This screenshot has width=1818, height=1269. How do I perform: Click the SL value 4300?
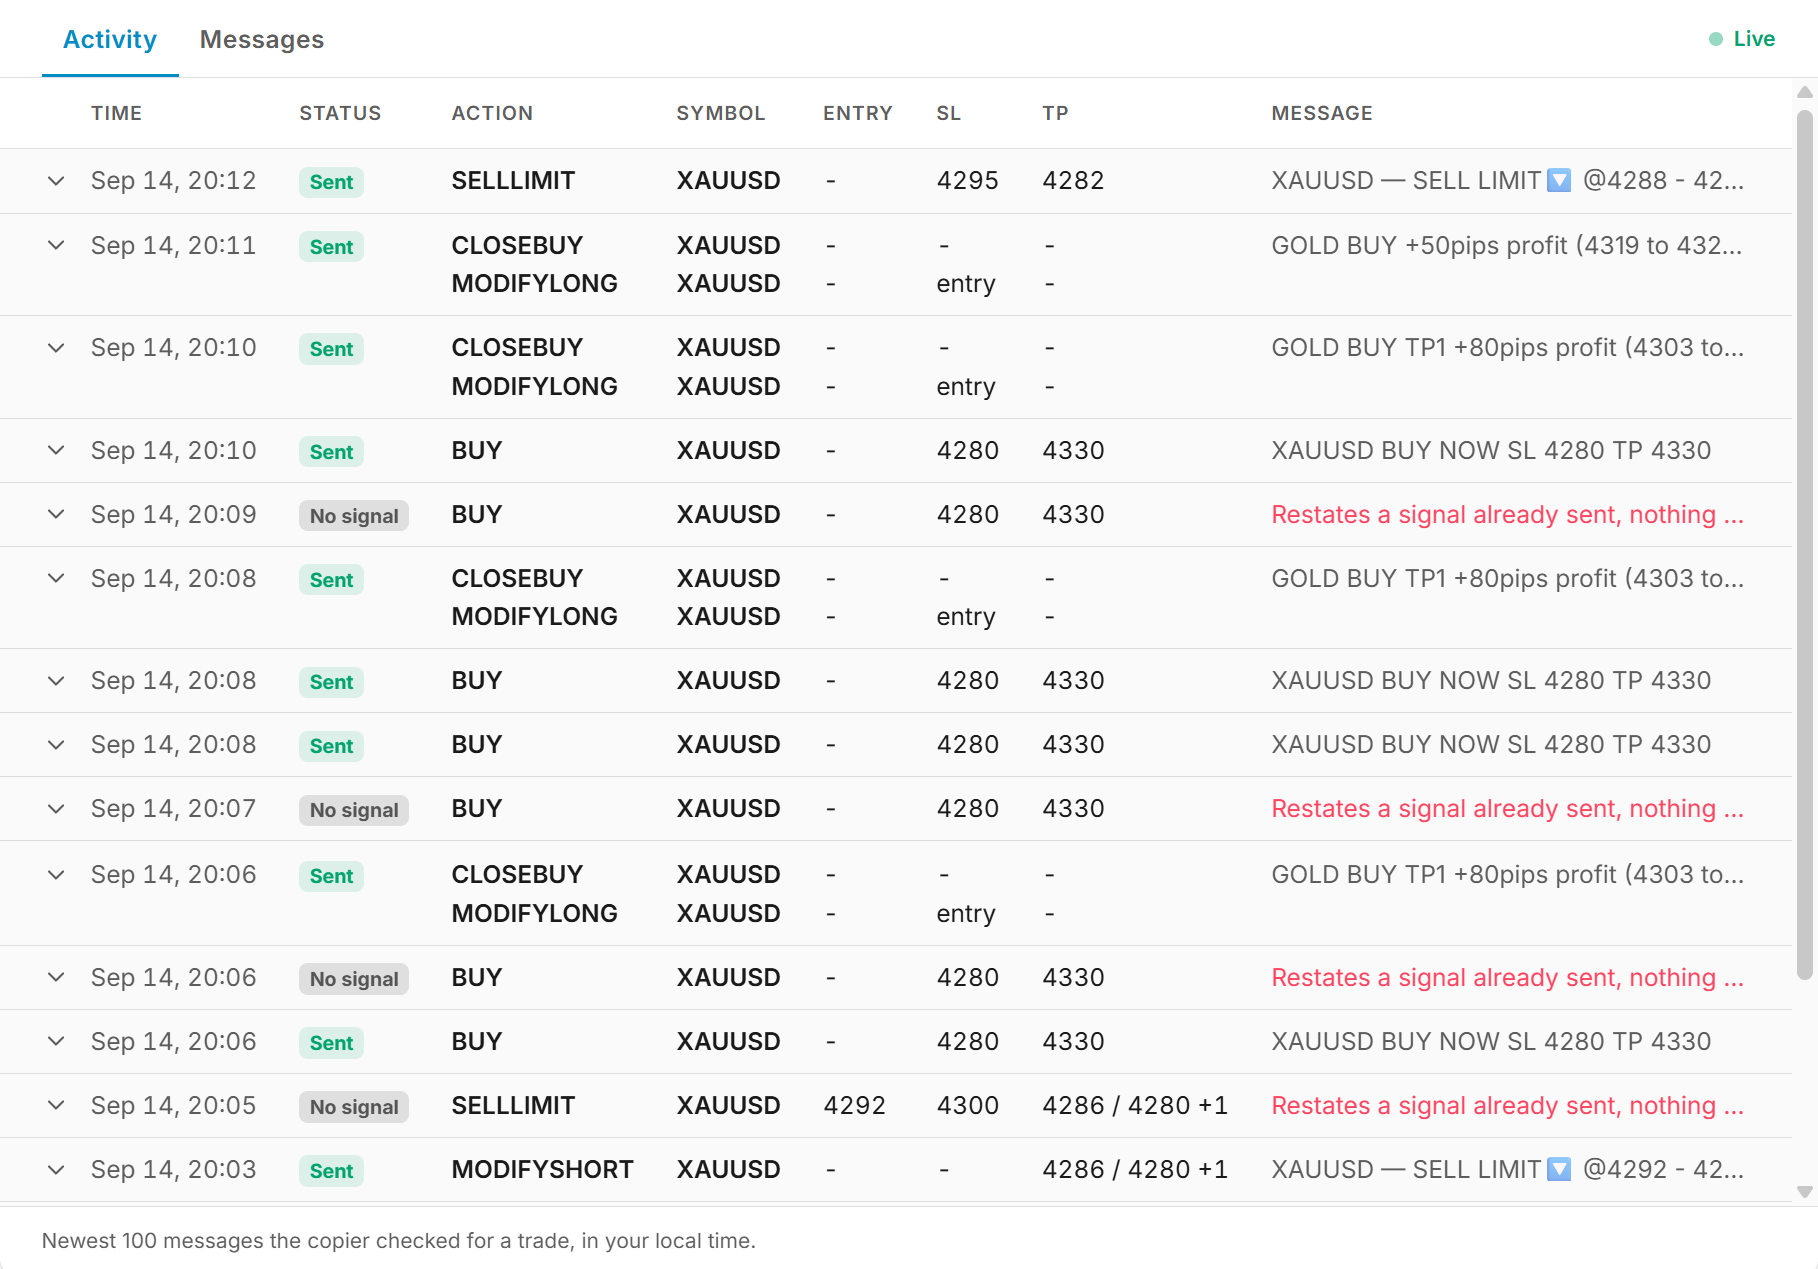point(967,1105)
